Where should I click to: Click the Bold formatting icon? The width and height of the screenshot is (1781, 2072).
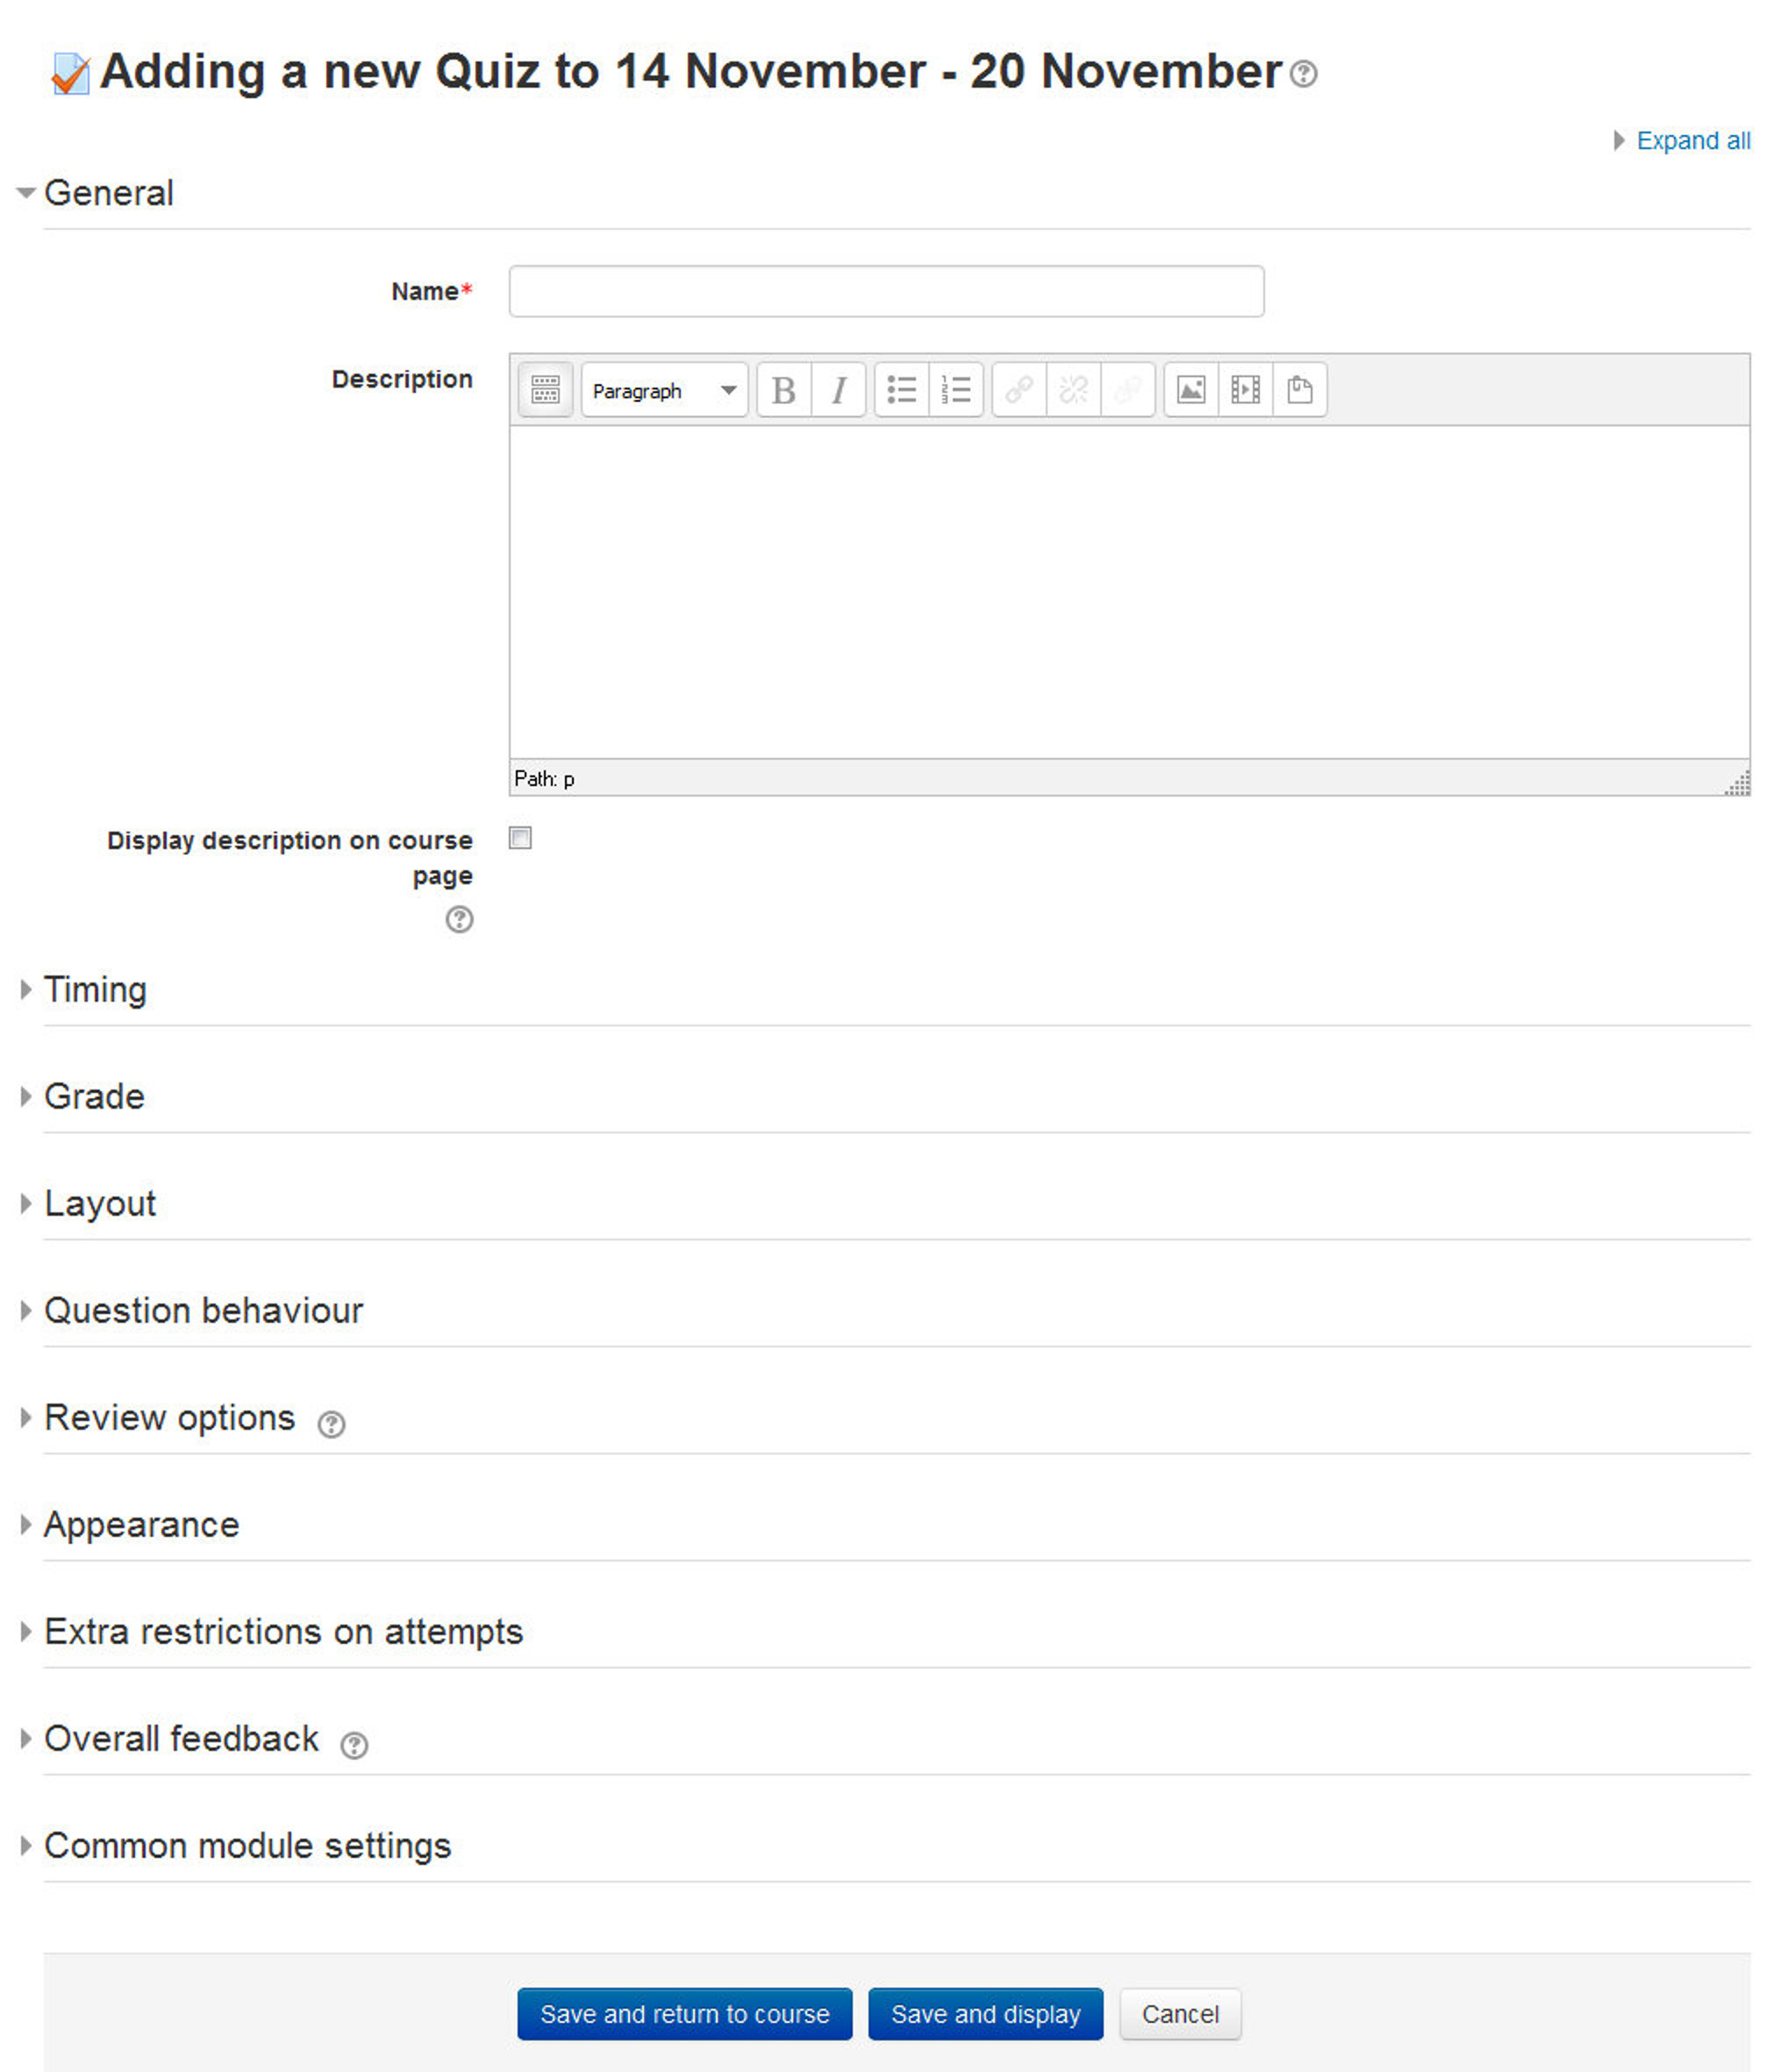pos(784,391)
